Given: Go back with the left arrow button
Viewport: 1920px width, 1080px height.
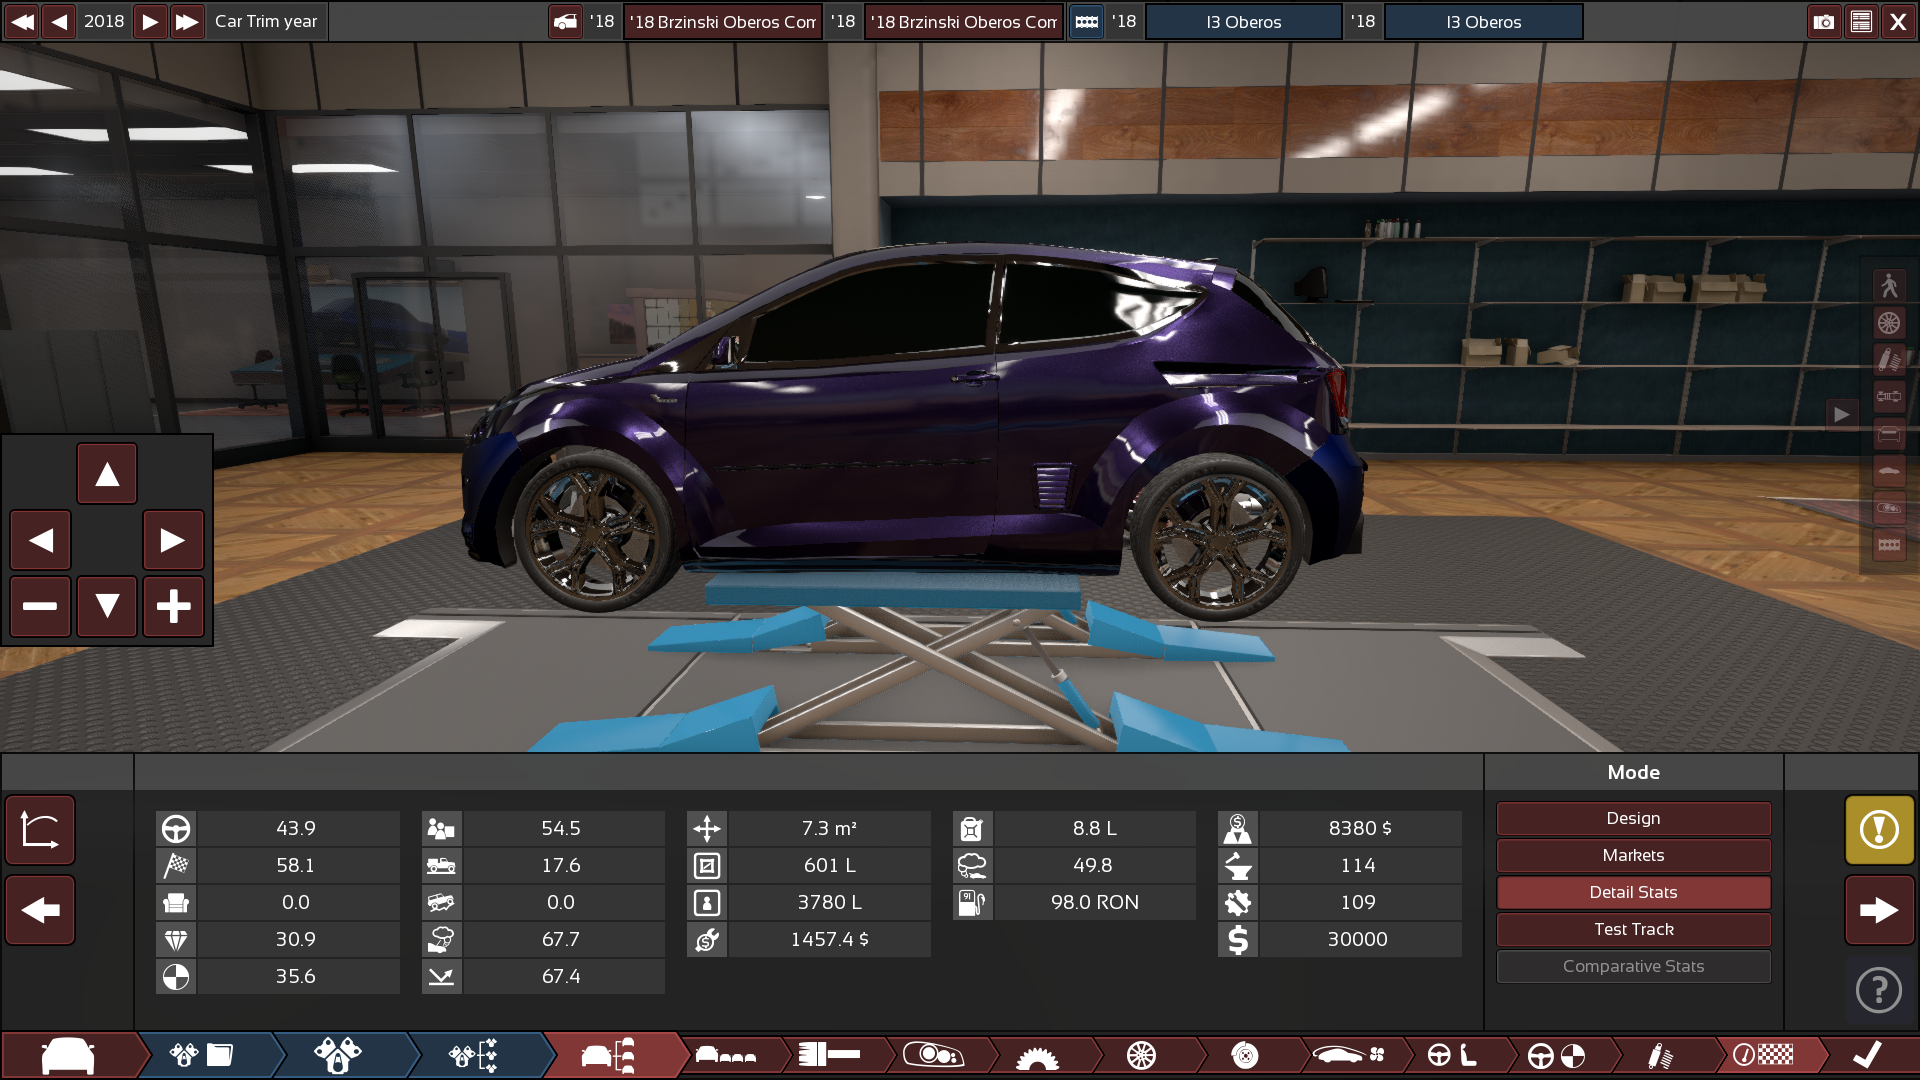Looking at the screenshot, I should [40, 910].
